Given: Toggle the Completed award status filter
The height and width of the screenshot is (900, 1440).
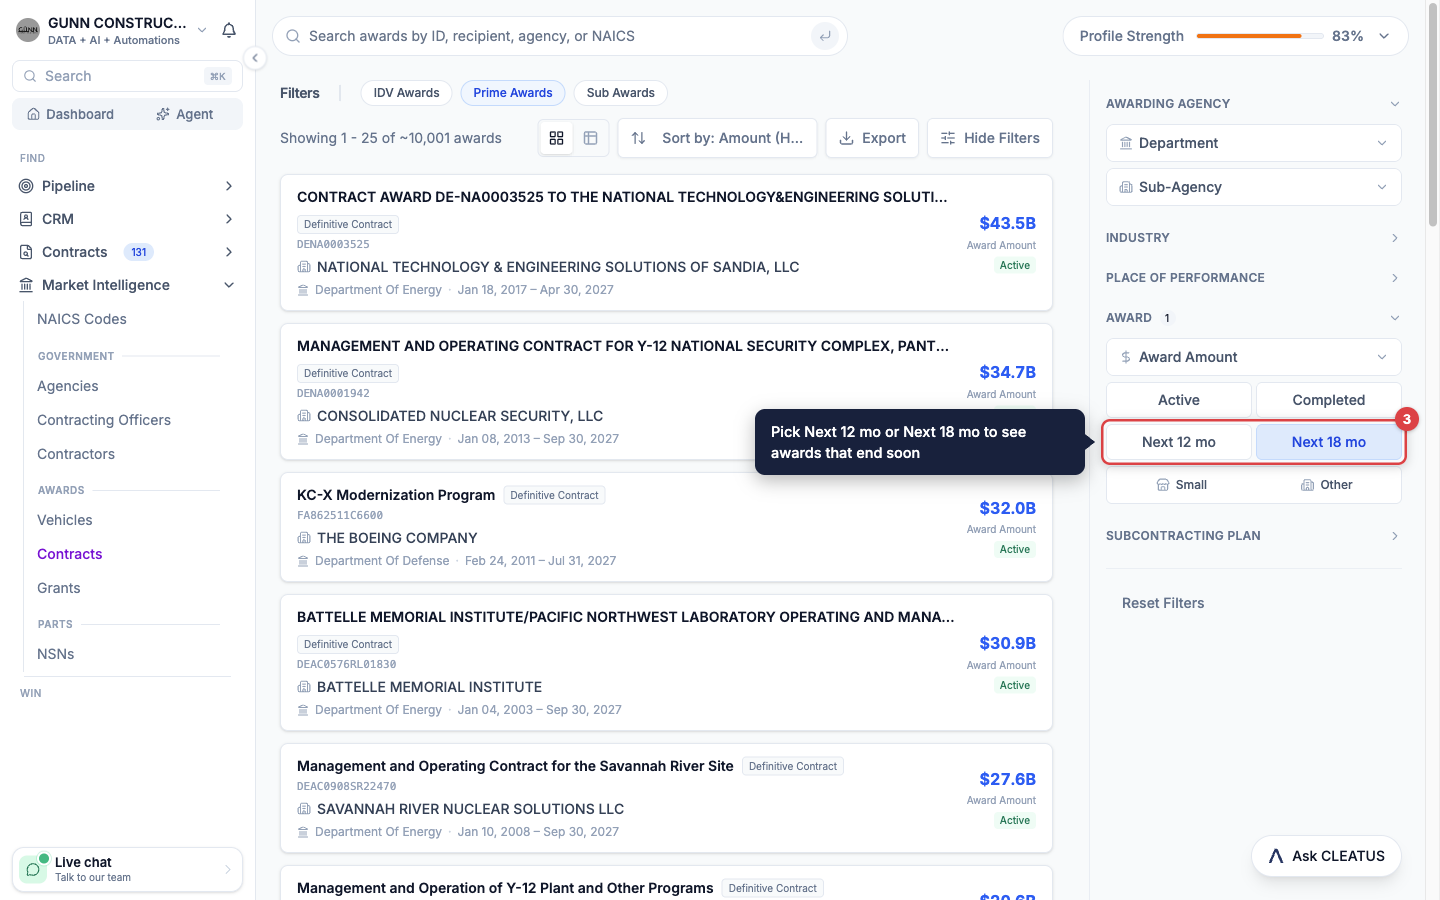Looking at the screenshot, I should [x=1329, y=400].
